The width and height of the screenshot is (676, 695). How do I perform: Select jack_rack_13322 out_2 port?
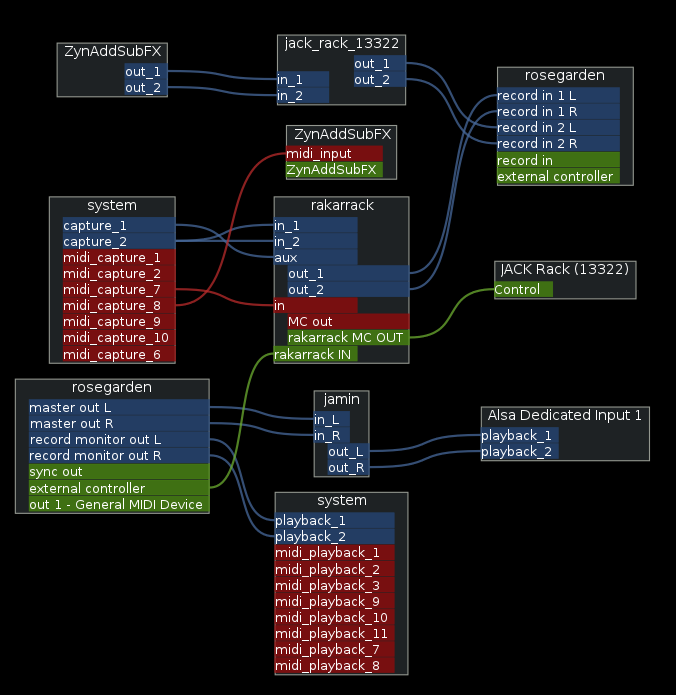(x=379, y=79)
